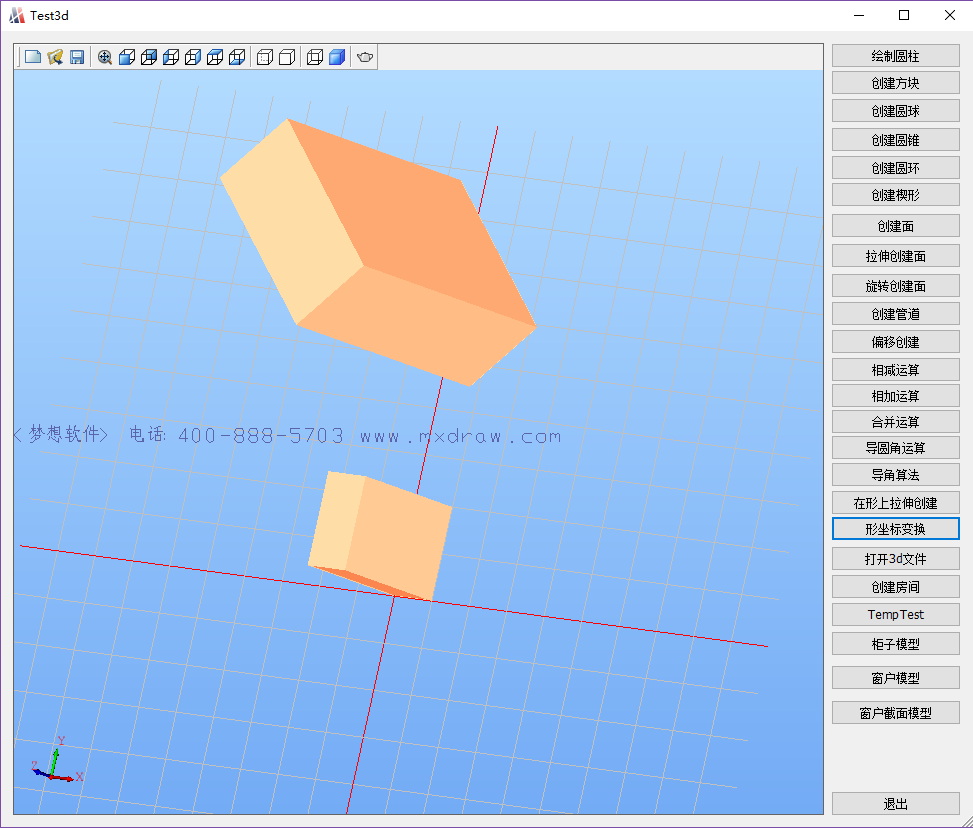Click the teapot icon in toolbar
This screenshot has height=828, width=973.
365,58
